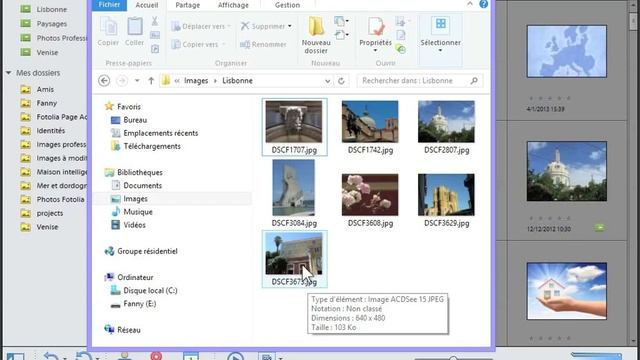Click the help question mark icon

tap(483, 4)
